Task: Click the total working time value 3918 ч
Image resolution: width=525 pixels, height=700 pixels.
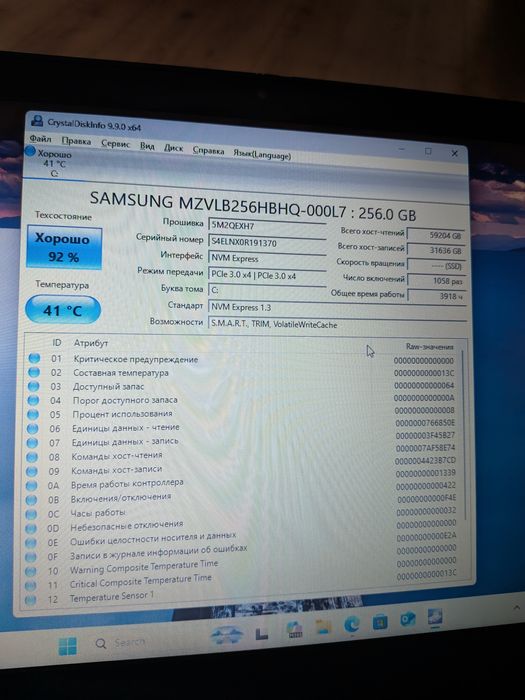Action: coord(436,296)
